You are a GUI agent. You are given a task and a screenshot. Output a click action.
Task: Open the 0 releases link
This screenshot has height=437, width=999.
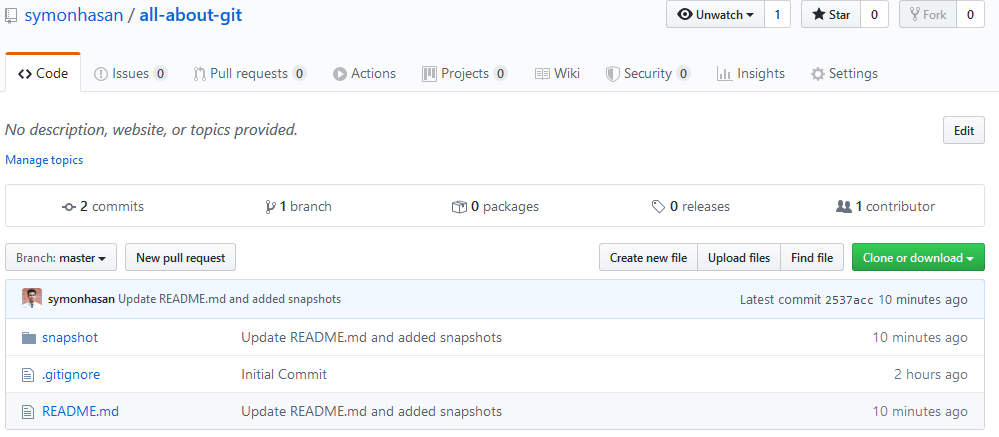point(691,206)
